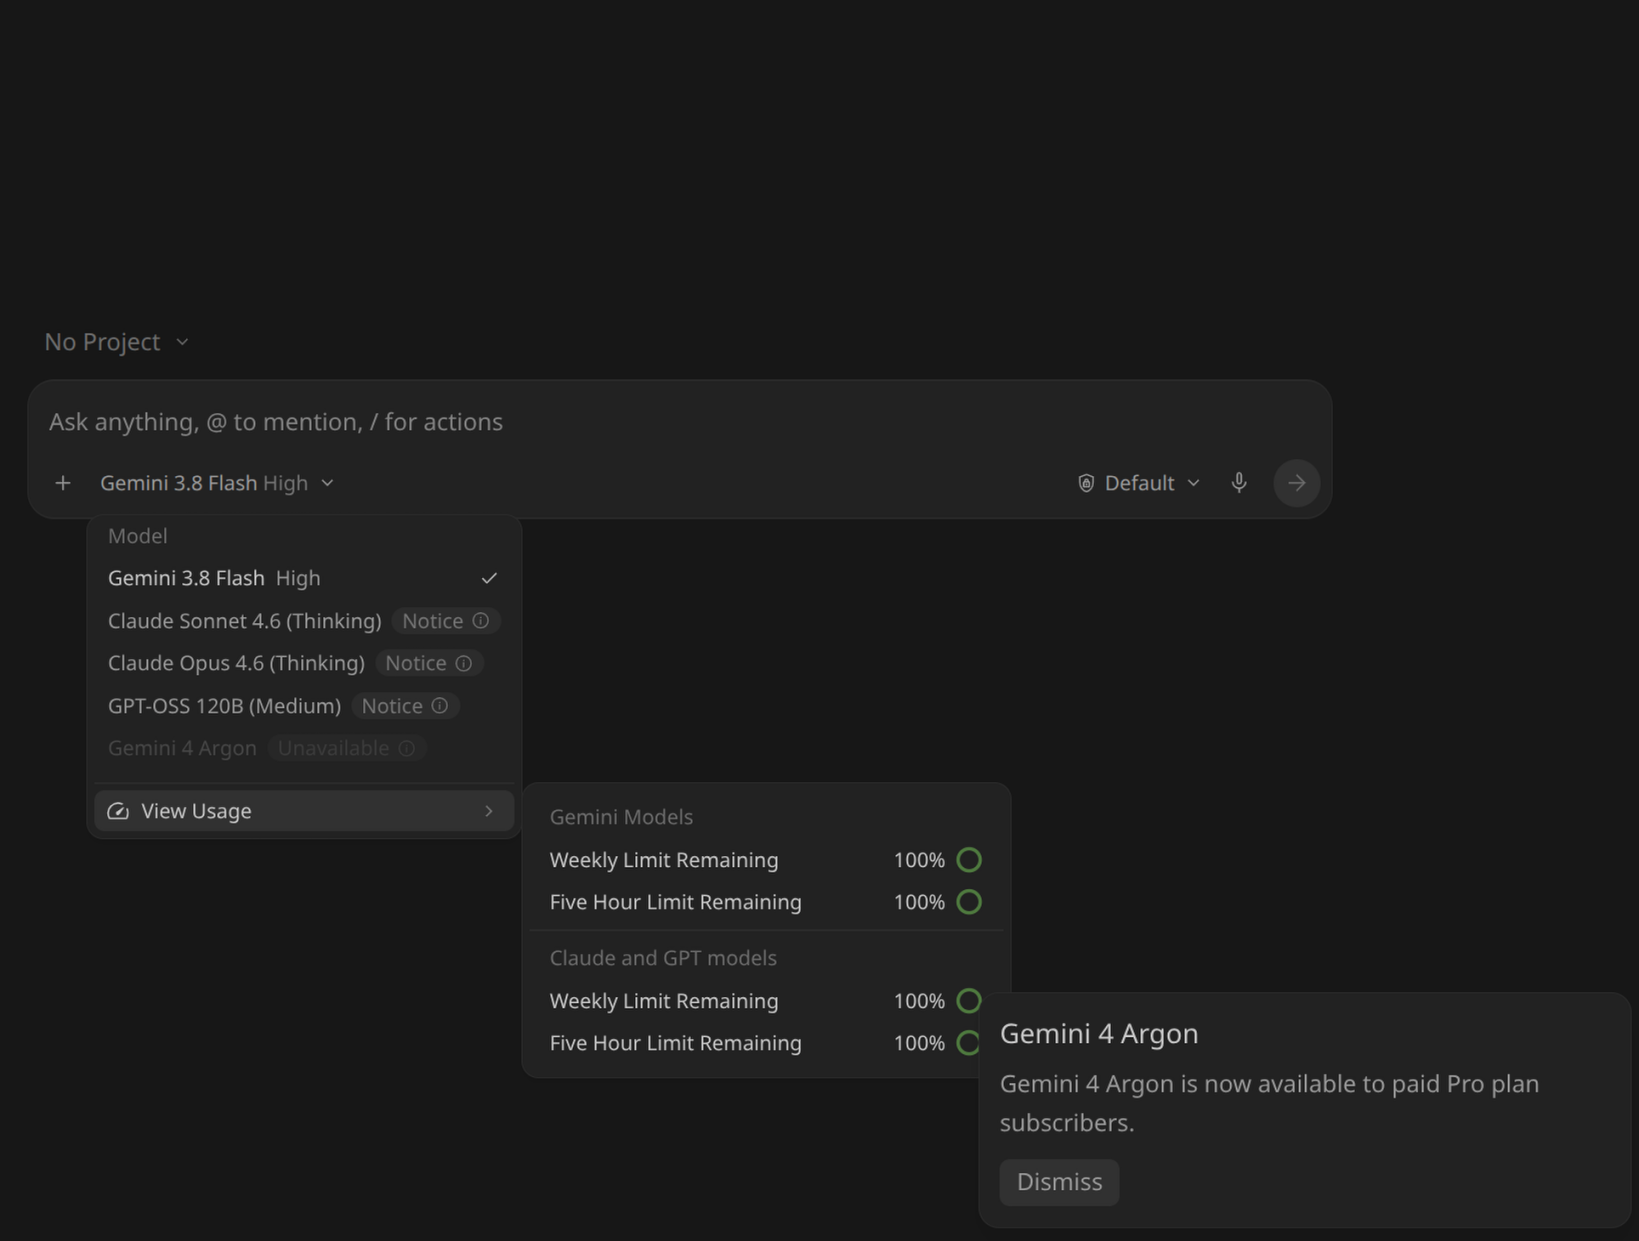
Task: Click the Notice badge for Claude Opus 4.6
Action: (x=428, y=663)
